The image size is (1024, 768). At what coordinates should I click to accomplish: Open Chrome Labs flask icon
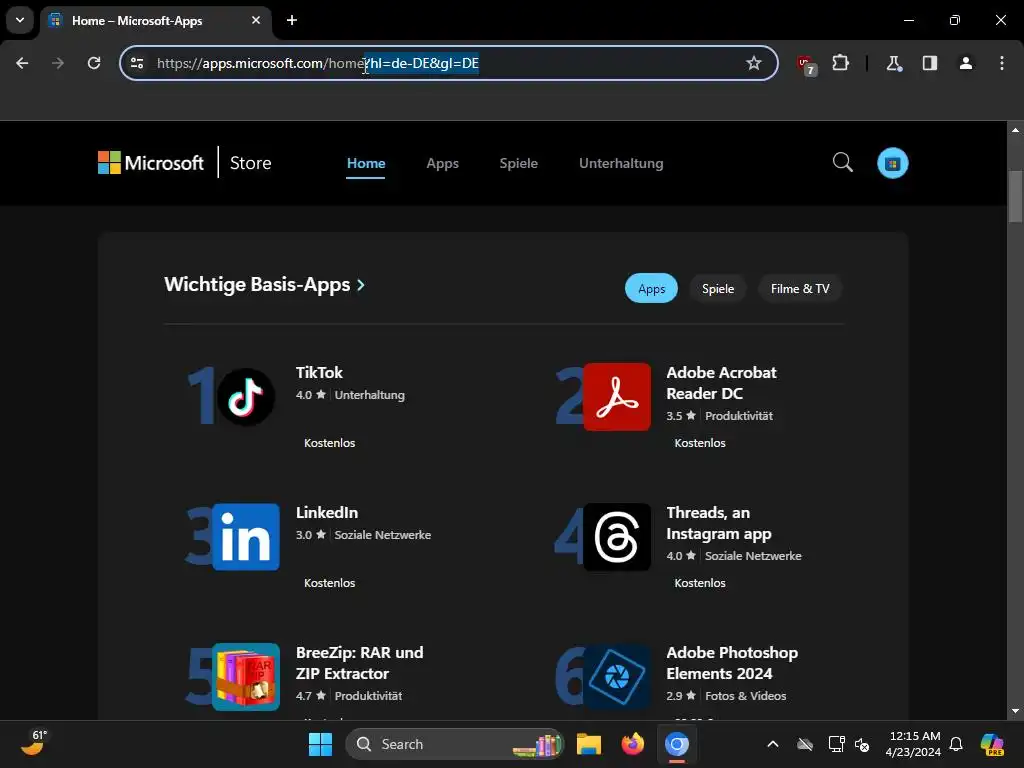[893, 63]
